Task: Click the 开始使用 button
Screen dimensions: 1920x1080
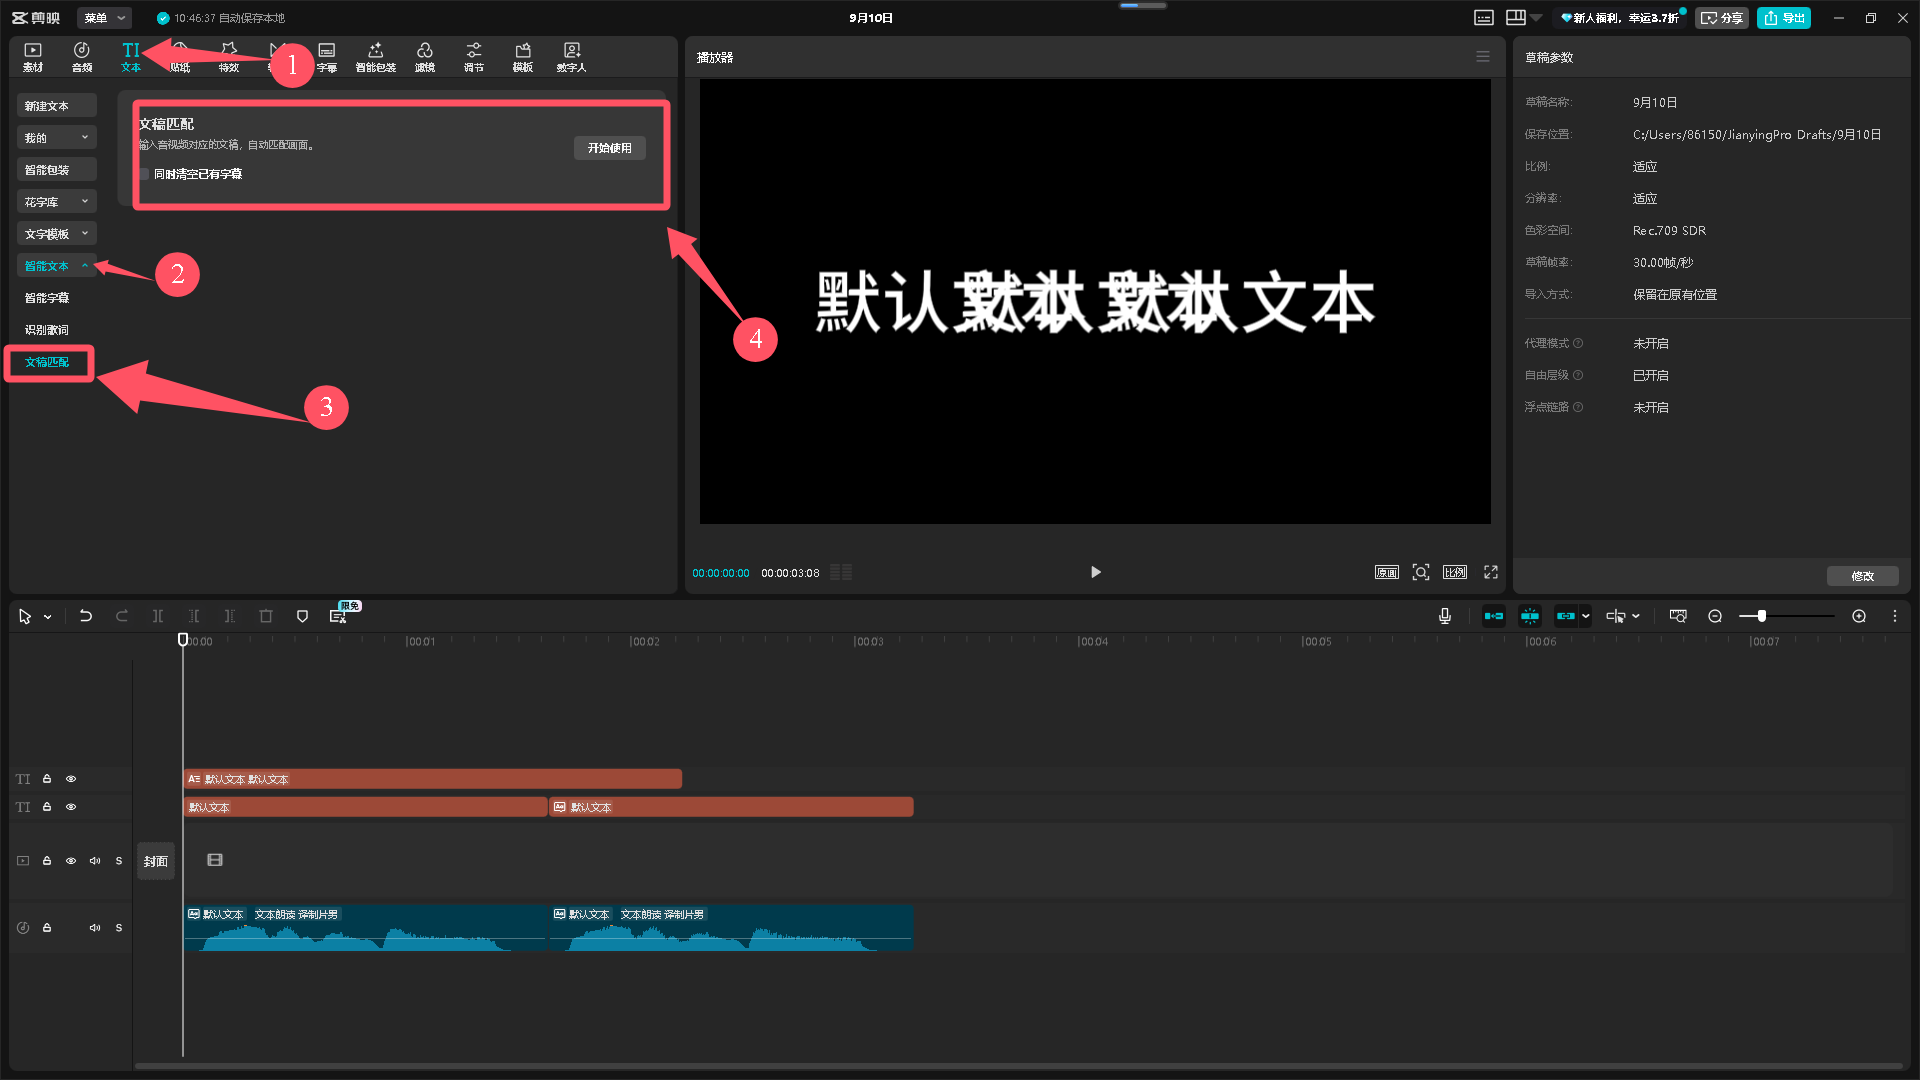Action: click(609, 148)
